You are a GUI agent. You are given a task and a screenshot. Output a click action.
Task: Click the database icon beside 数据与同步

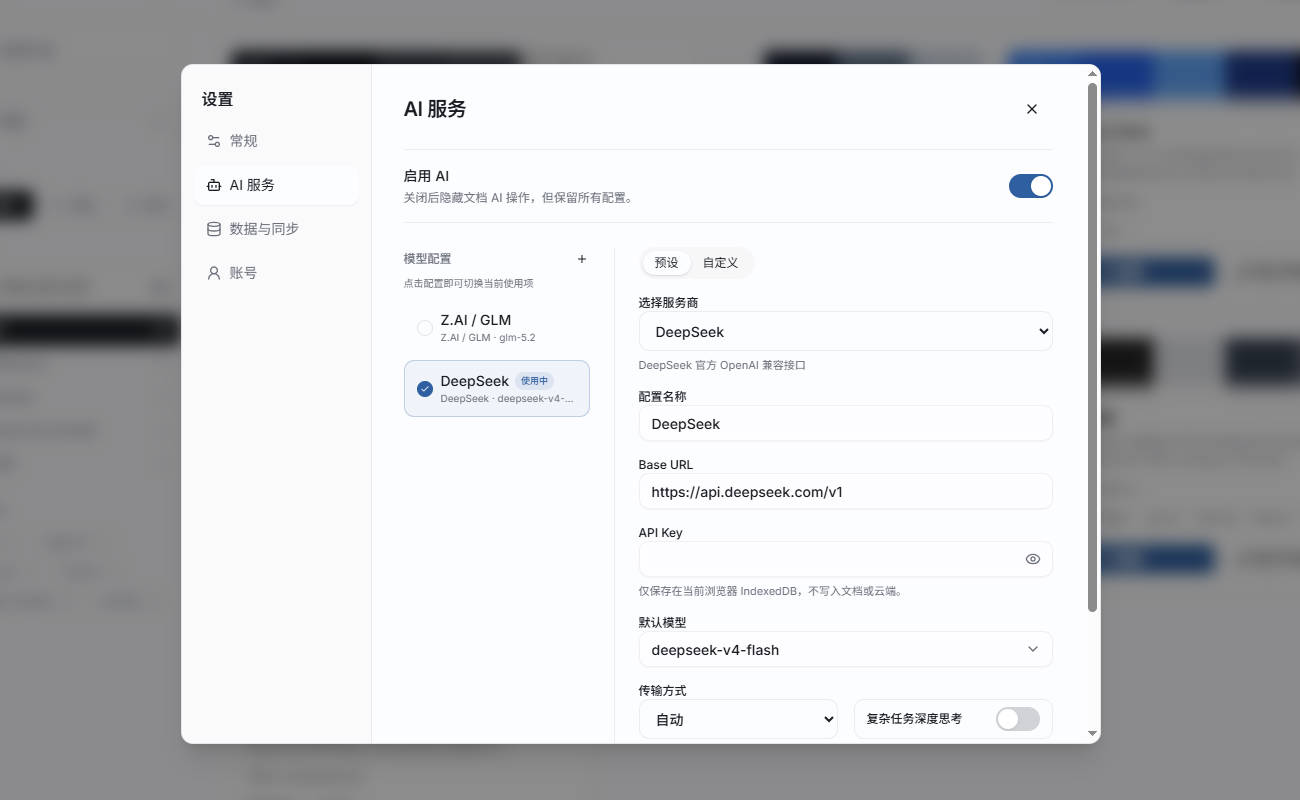tap(213, 229)
